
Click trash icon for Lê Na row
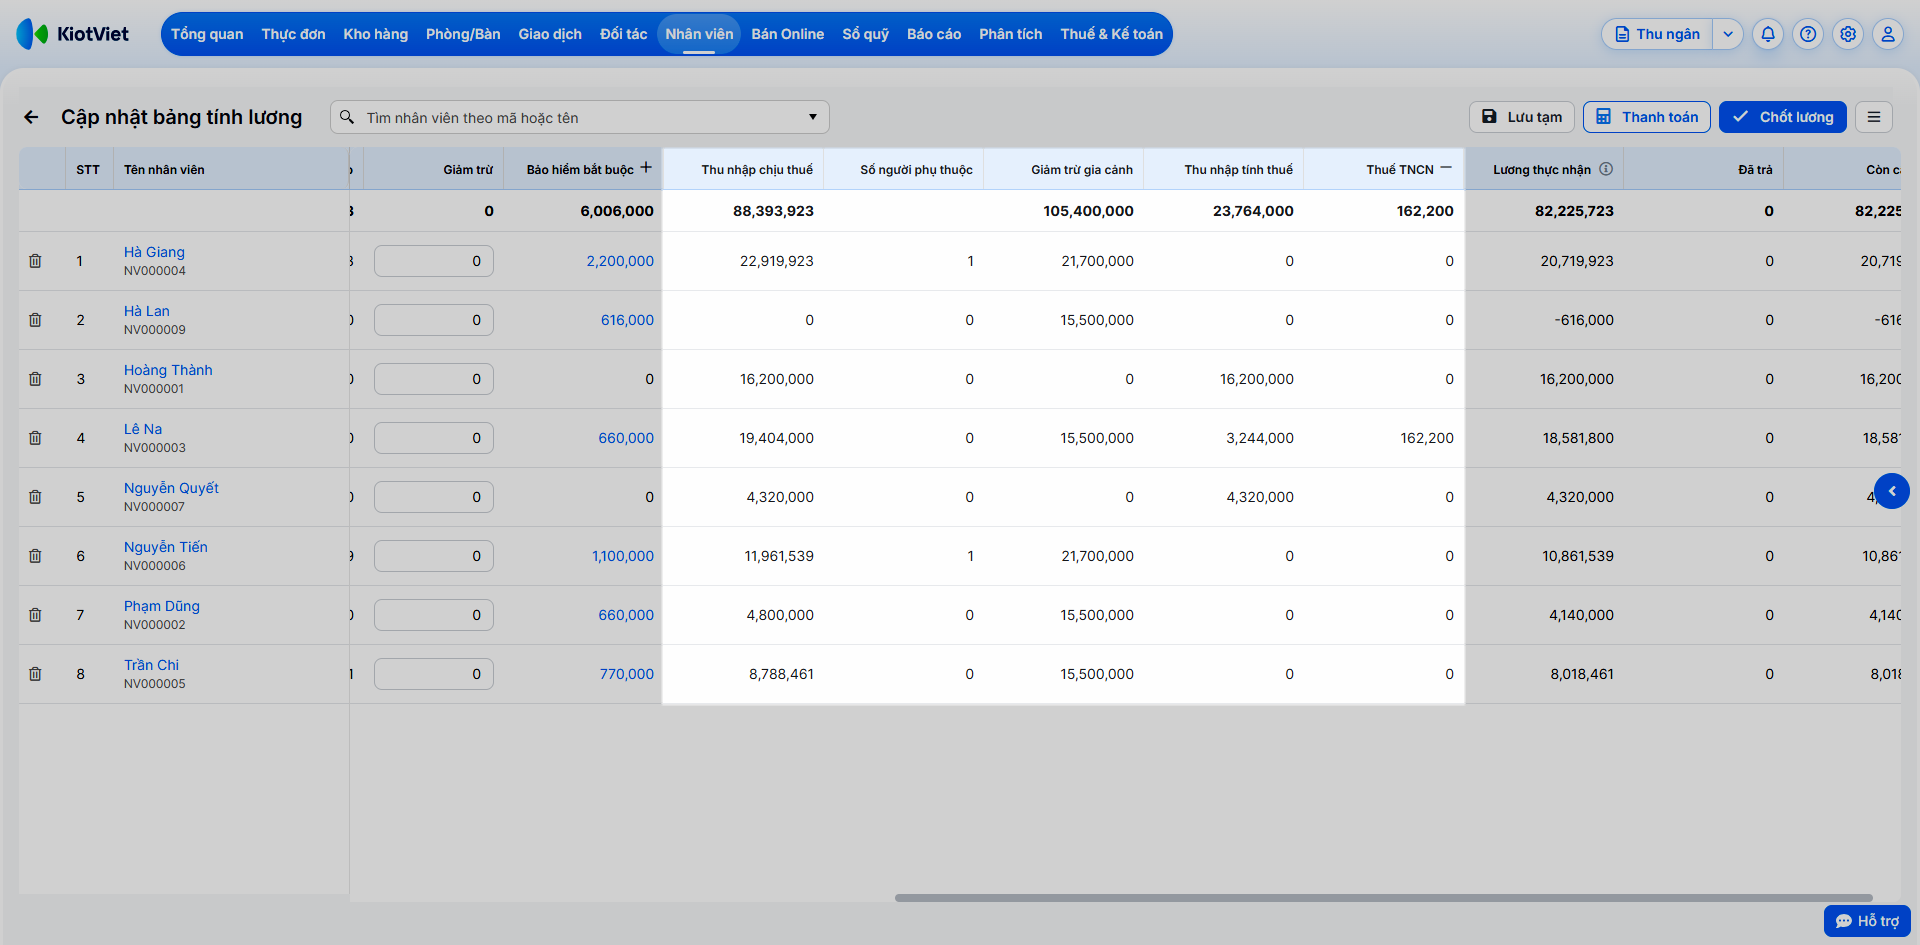35,438
